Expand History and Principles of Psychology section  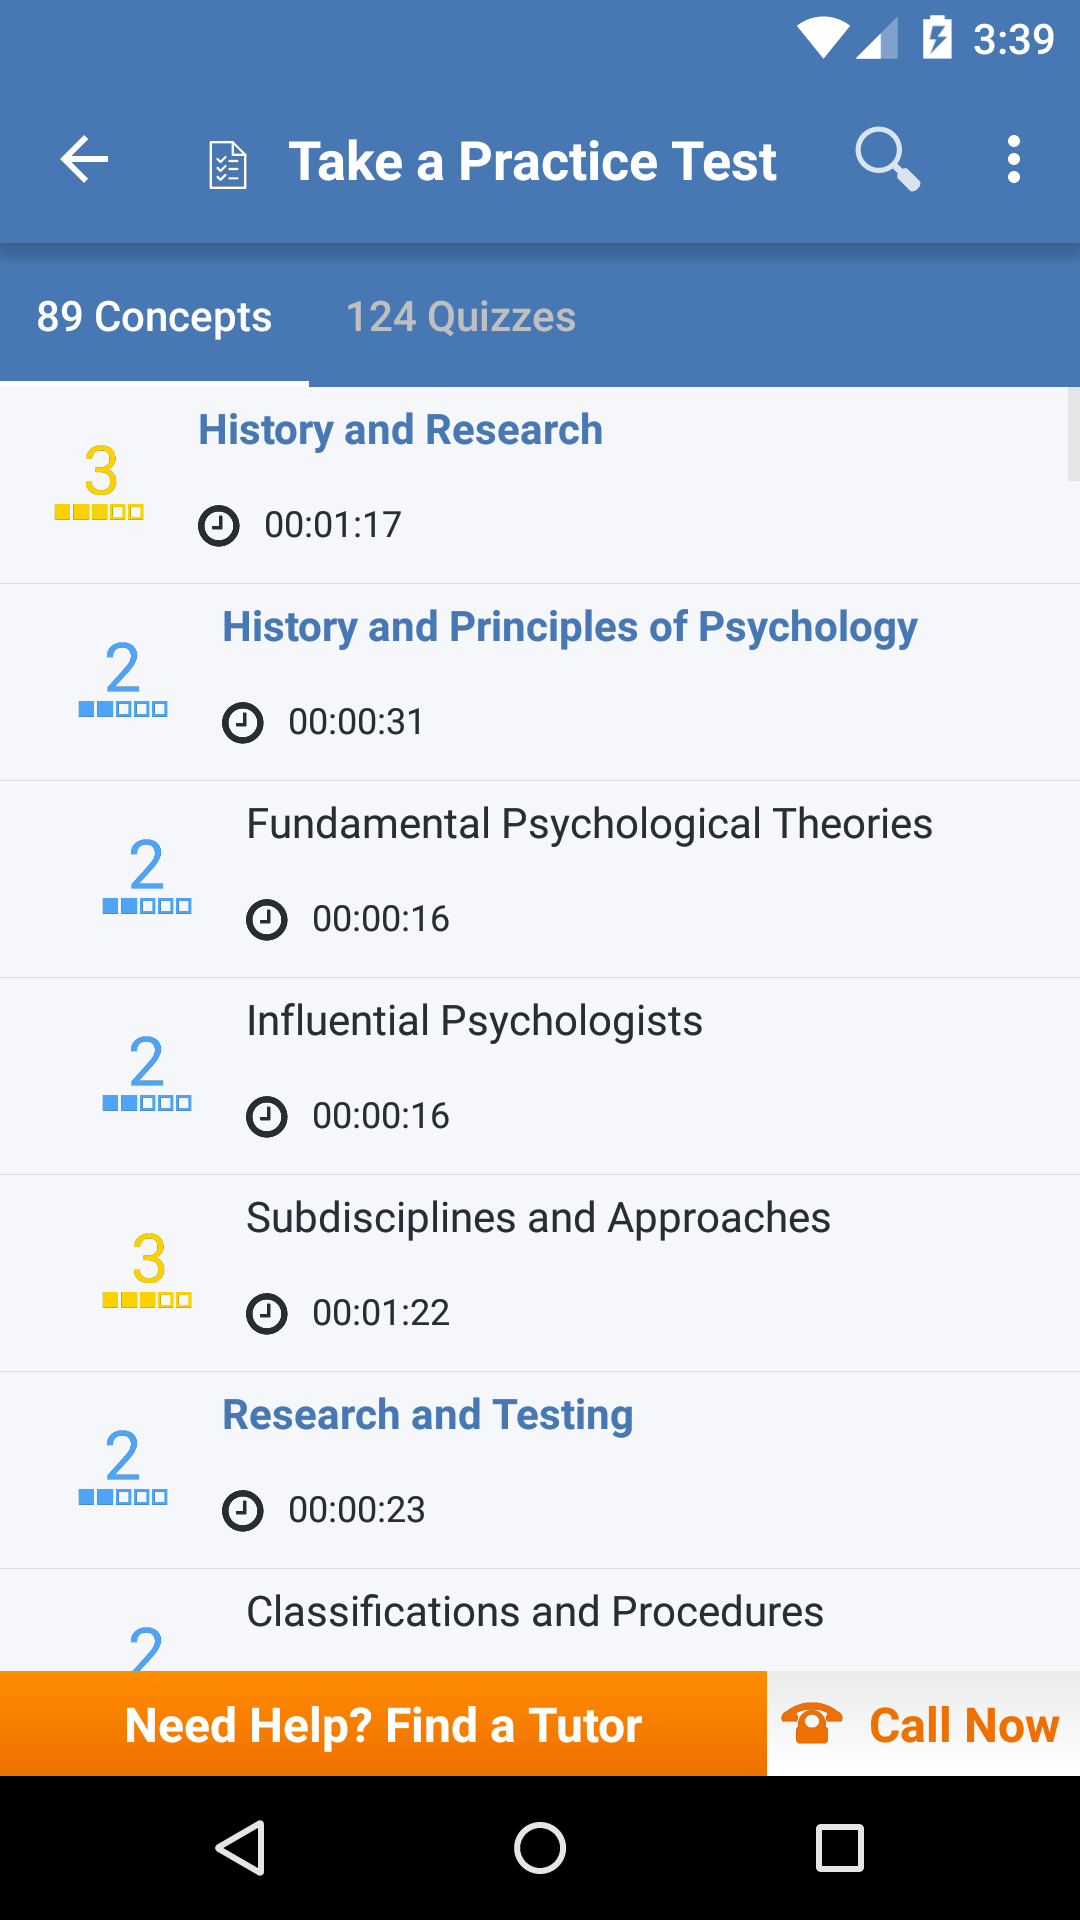540,683
